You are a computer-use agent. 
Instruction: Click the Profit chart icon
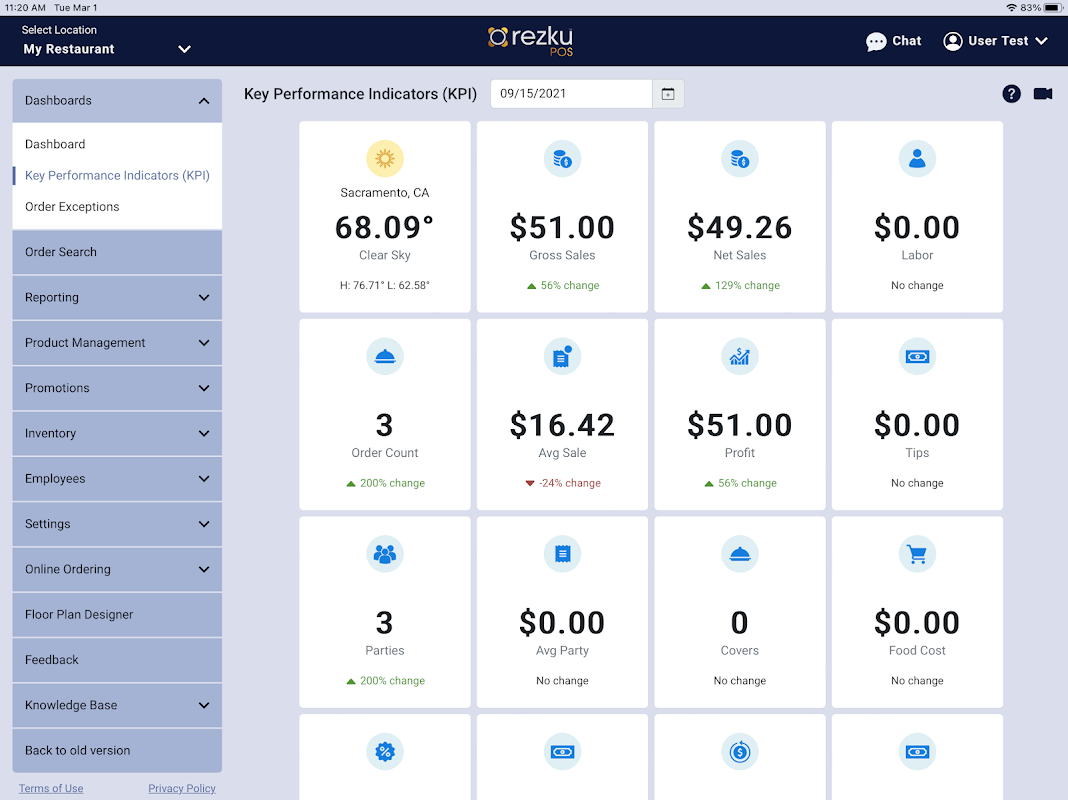click(x=740, y=356)
